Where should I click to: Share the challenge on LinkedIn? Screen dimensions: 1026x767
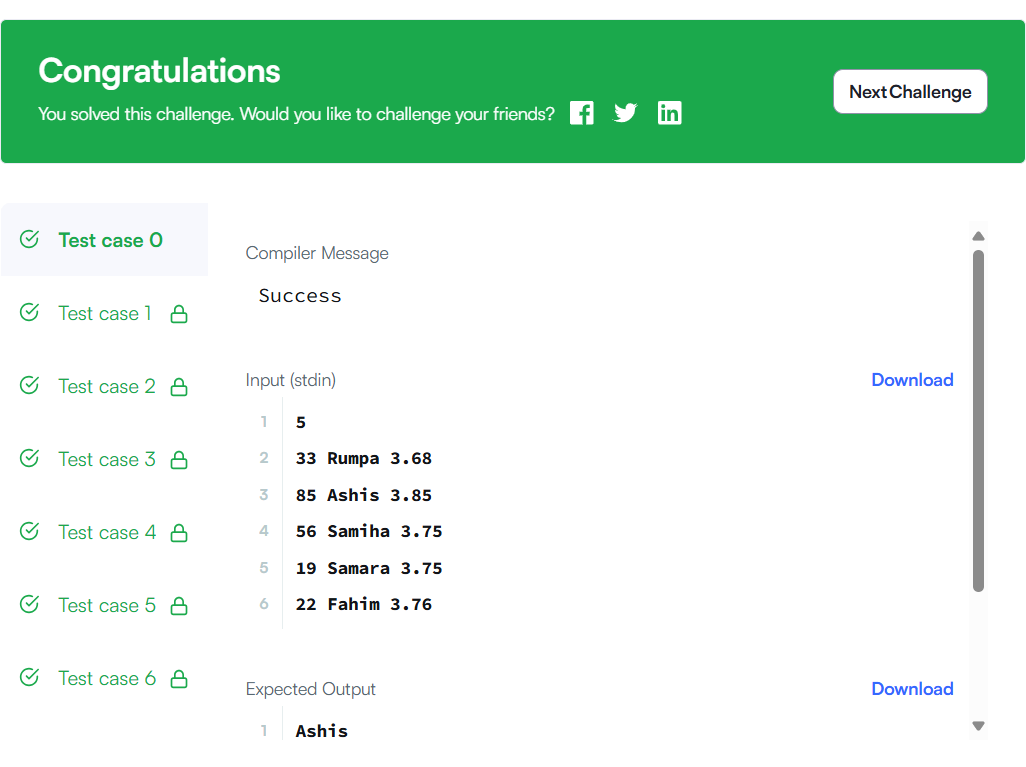tap(669, 113)
